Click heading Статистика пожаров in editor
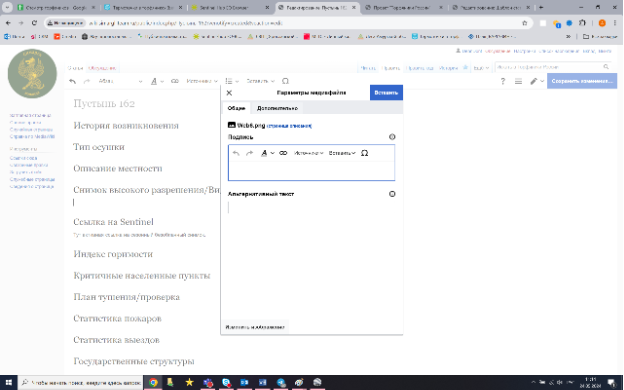624x390 pixels. pos(117,319)
